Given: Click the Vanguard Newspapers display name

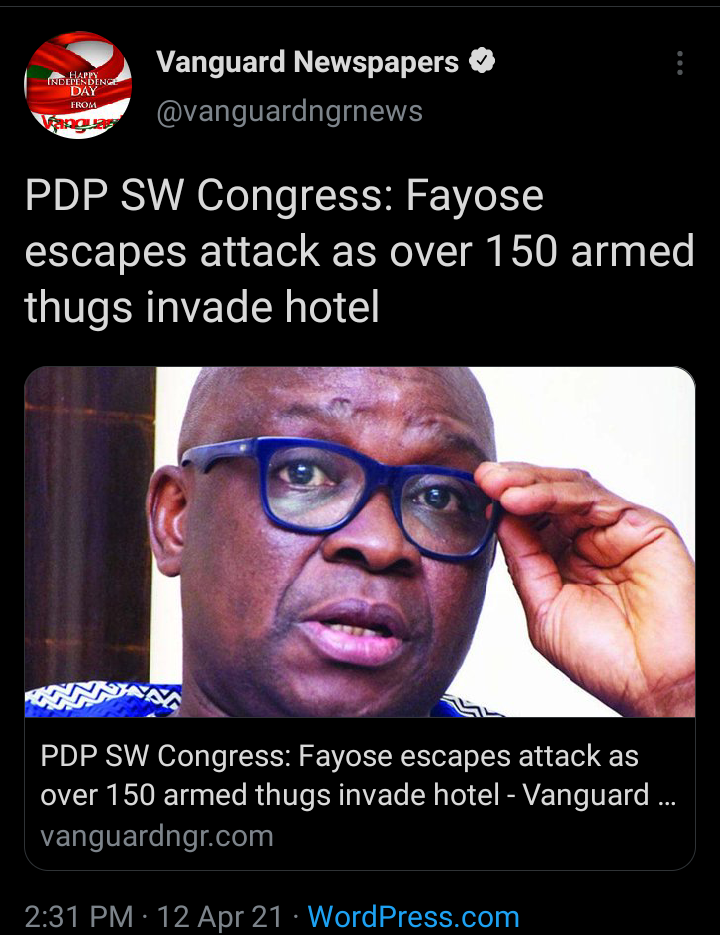Looking at the screenshot, I should point(307,62).
